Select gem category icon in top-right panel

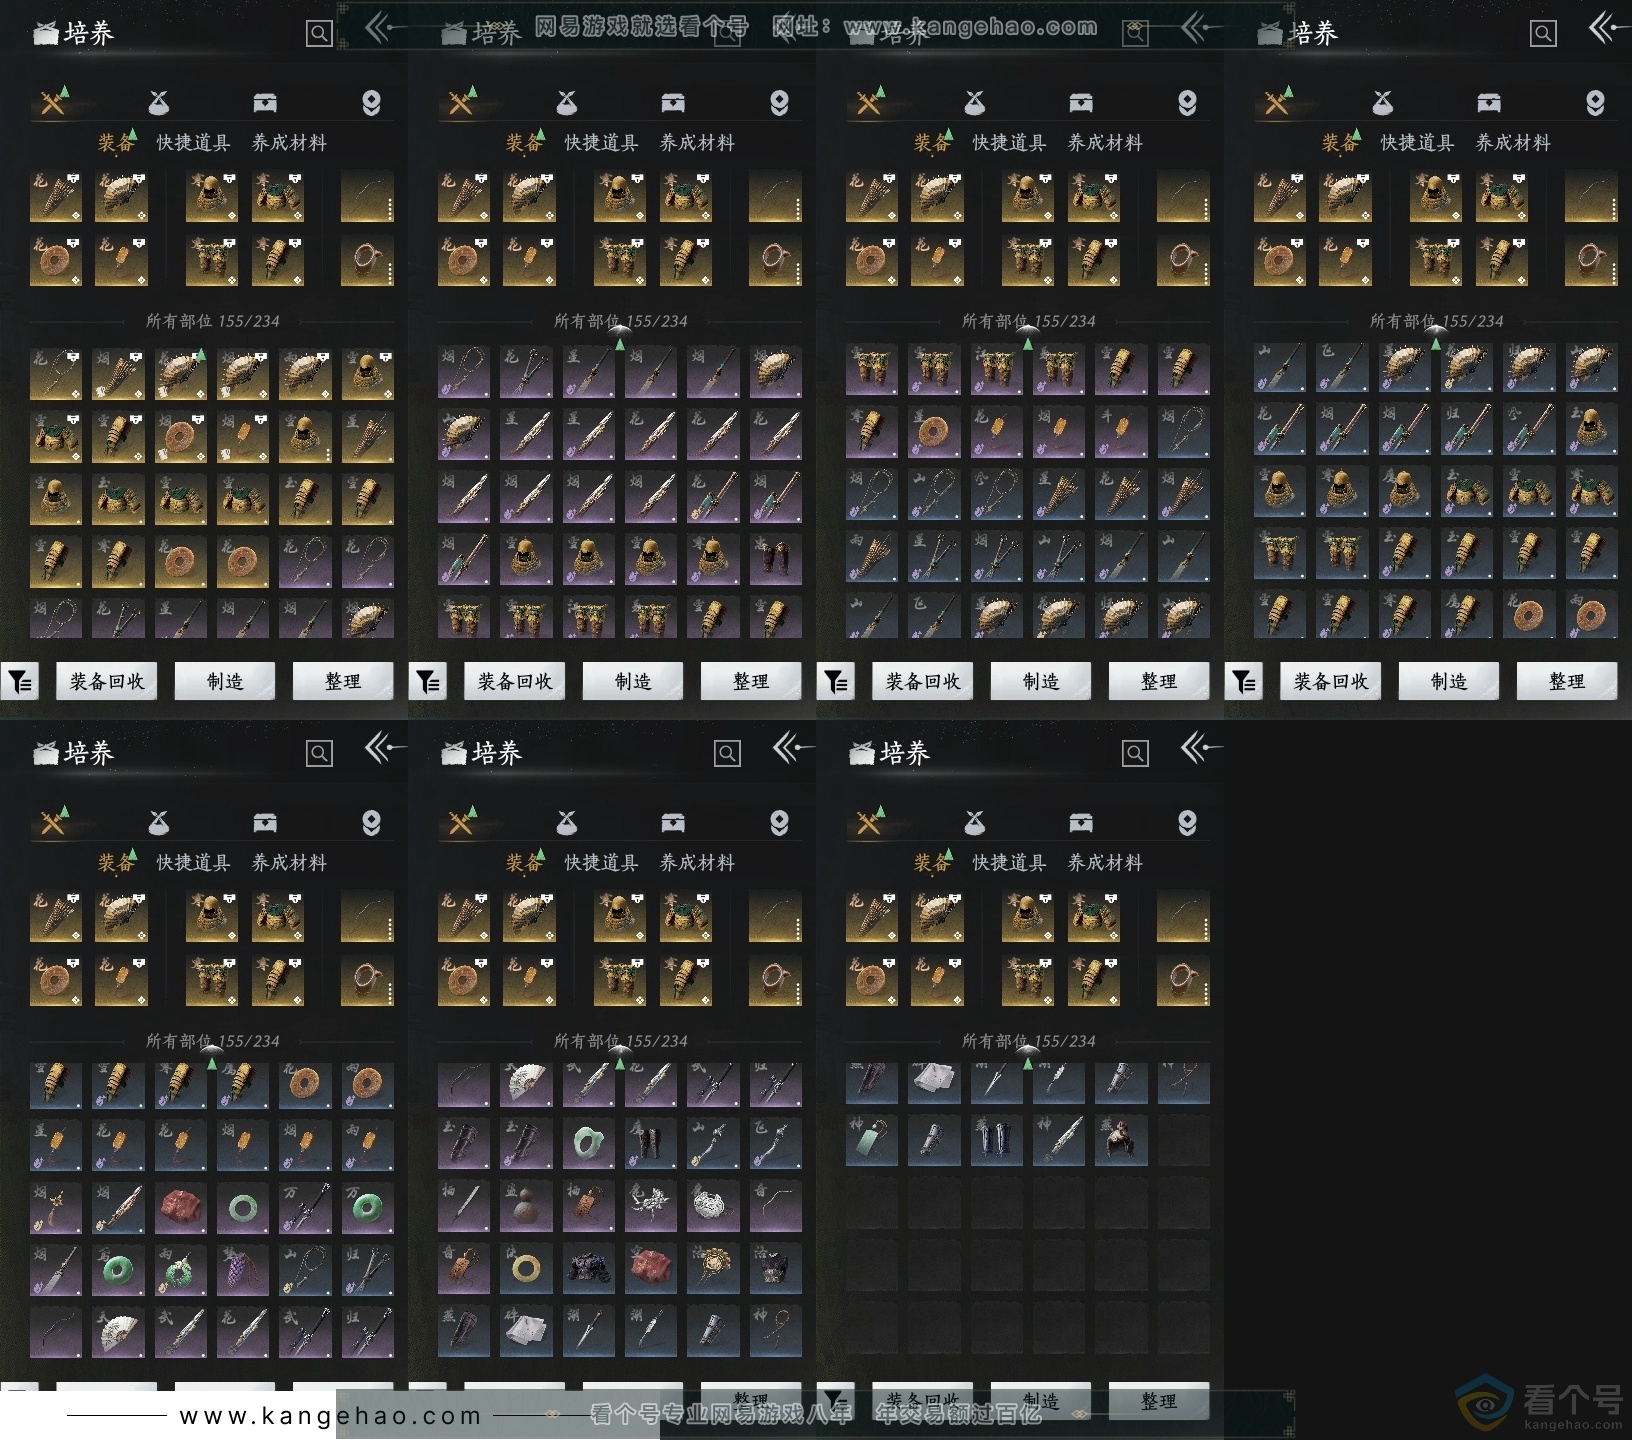[x=1595, y=102]
